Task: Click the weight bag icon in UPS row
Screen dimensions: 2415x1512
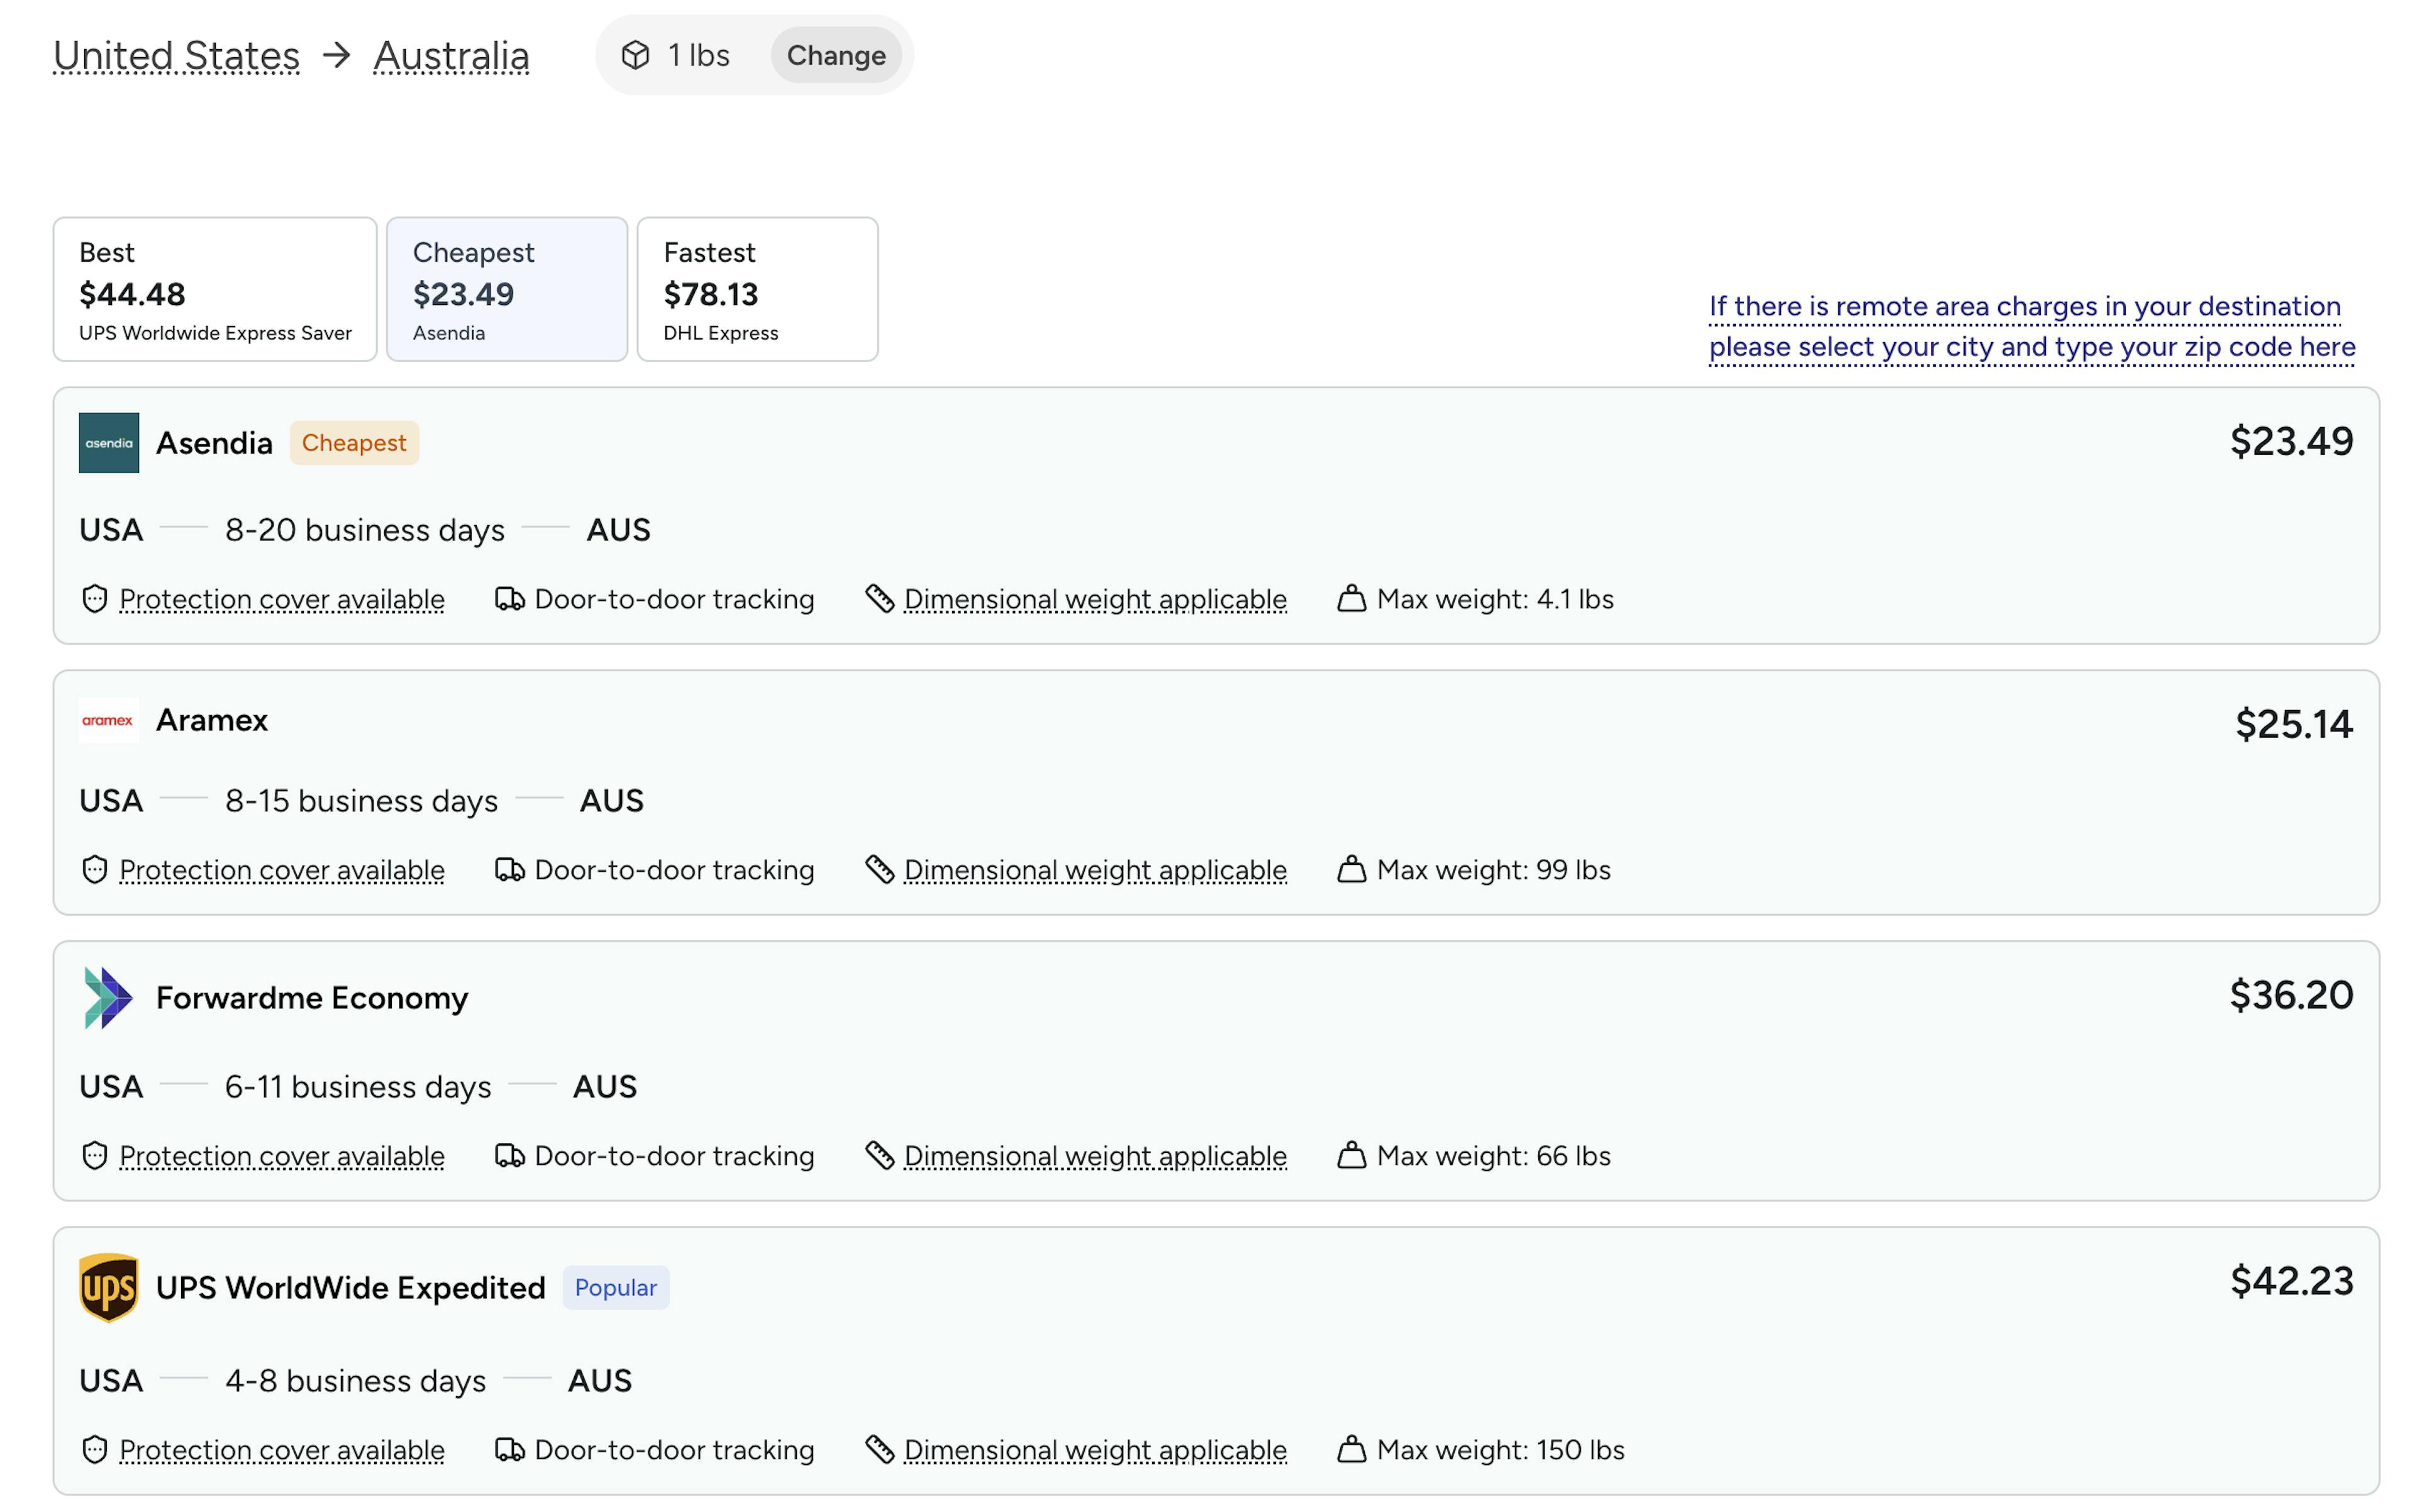Action: coord(1352,1450)
